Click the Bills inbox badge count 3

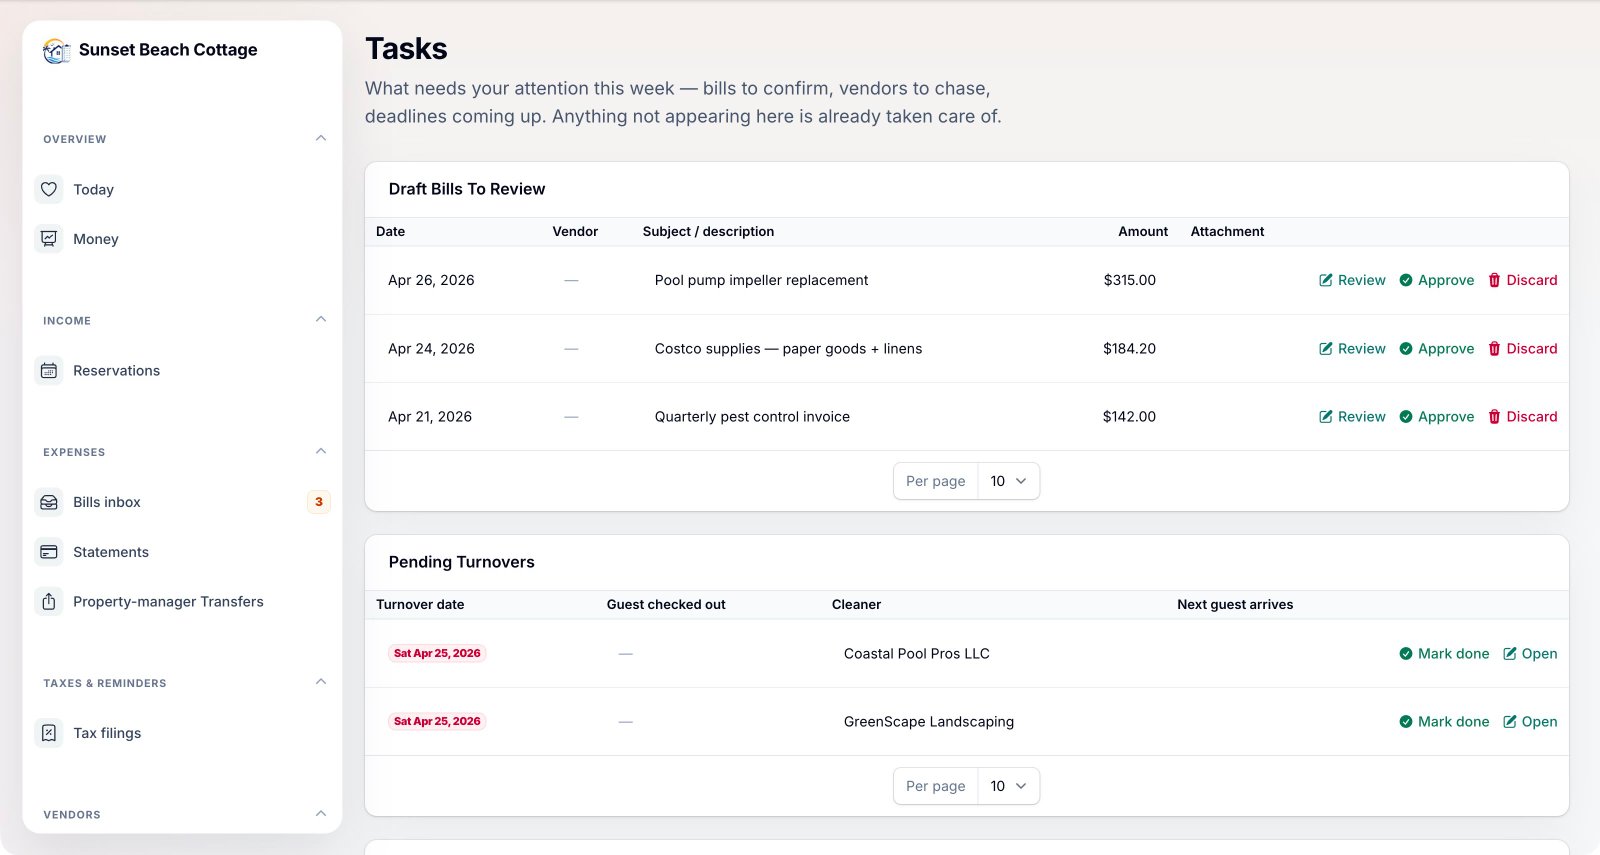[x=319, y=502]
